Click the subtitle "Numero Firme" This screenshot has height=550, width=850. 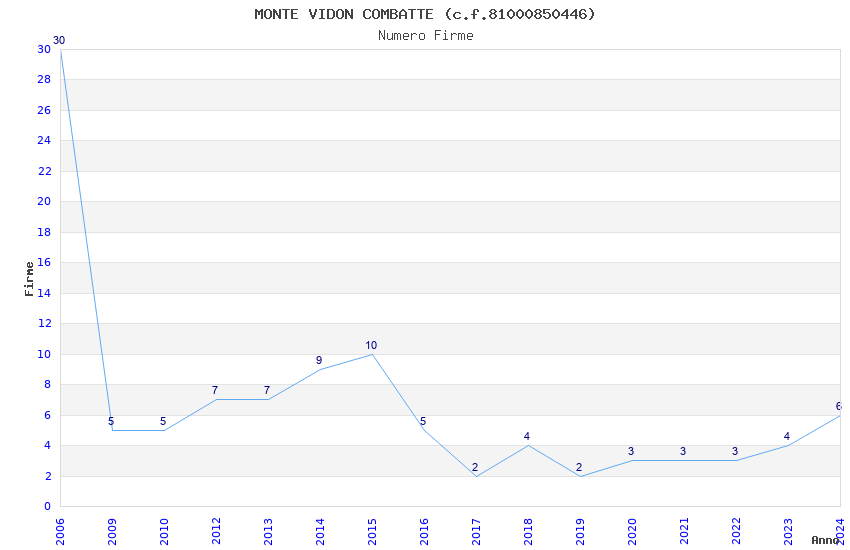[426, 36]
